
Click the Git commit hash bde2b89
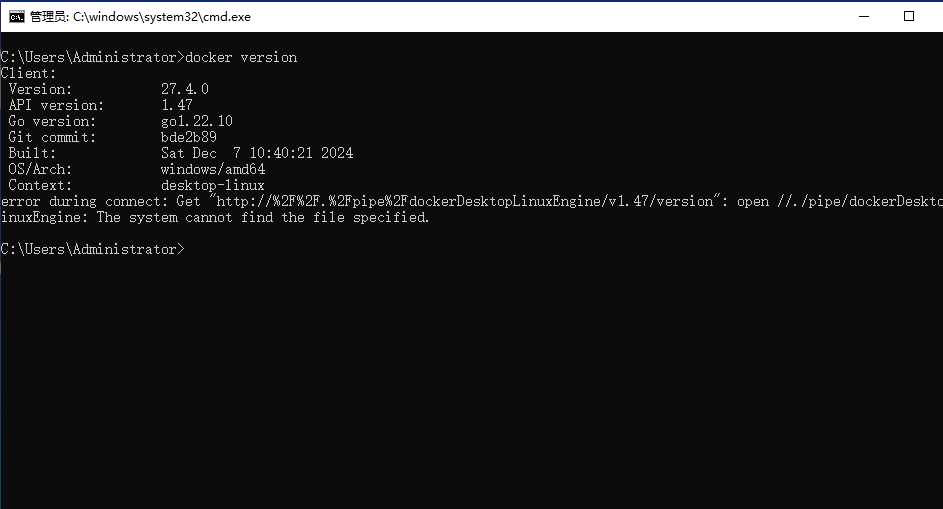coord(189,137)
